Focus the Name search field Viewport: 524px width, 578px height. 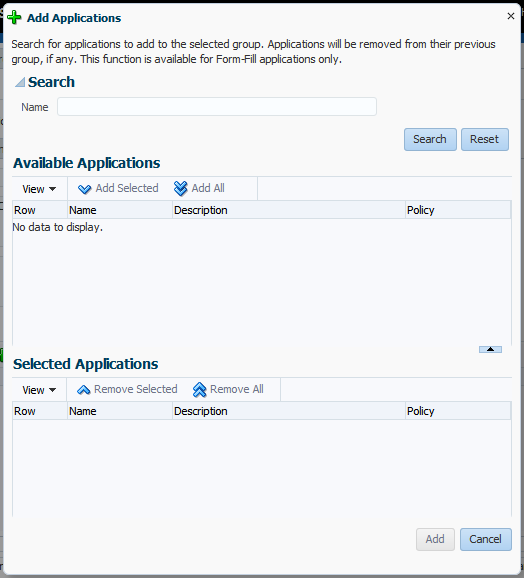(x=217, y=107)
